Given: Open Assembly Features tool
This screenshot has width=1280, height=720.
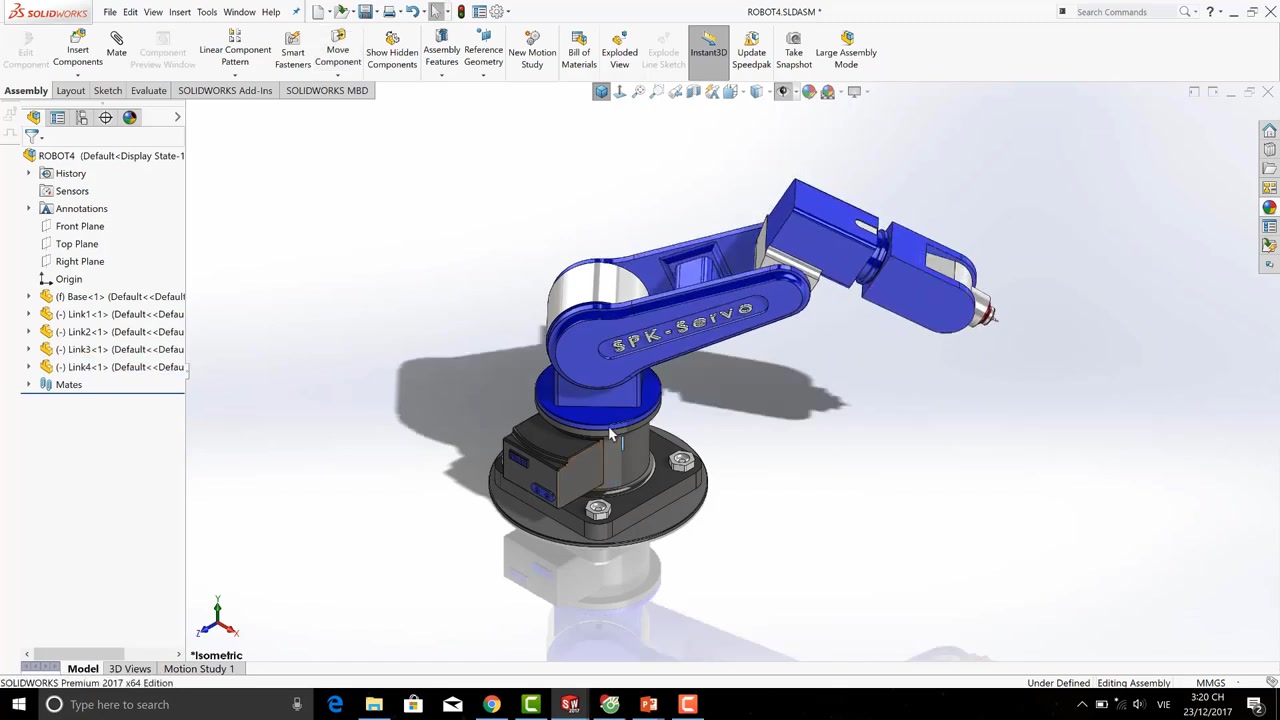Looking at the screenshot, I should tap(441, 50).
